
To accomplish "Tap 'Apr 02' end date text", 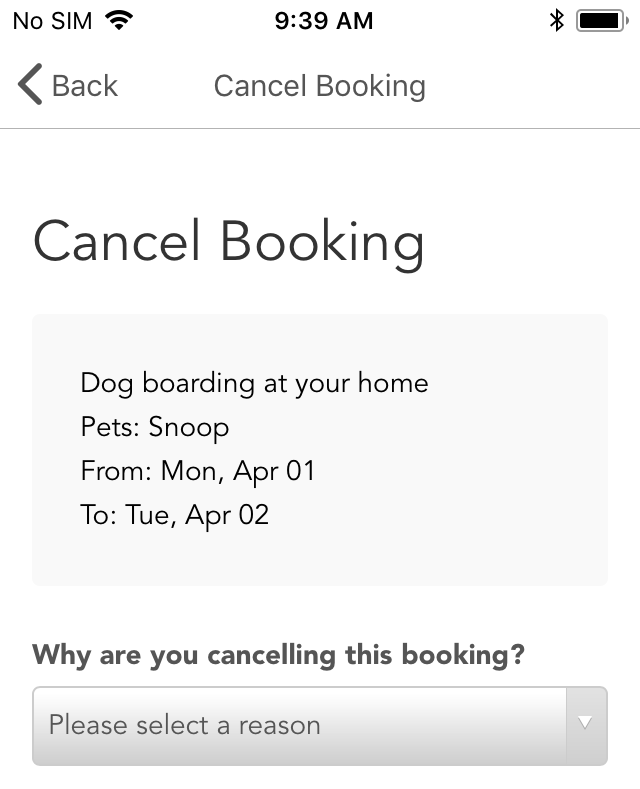I will click(x=227, y=516).
